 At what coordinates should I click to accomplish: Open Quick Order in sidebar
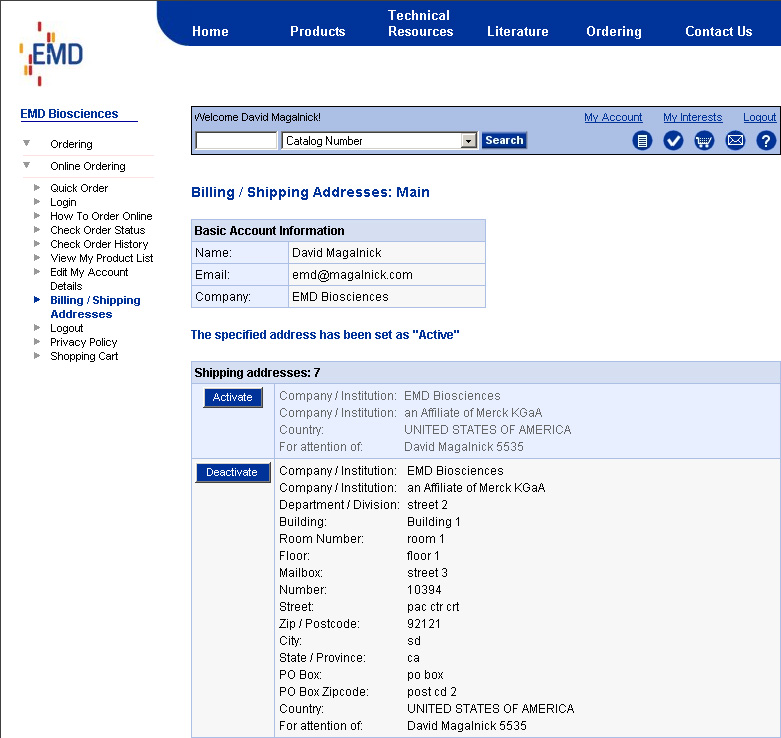(79, 188)
